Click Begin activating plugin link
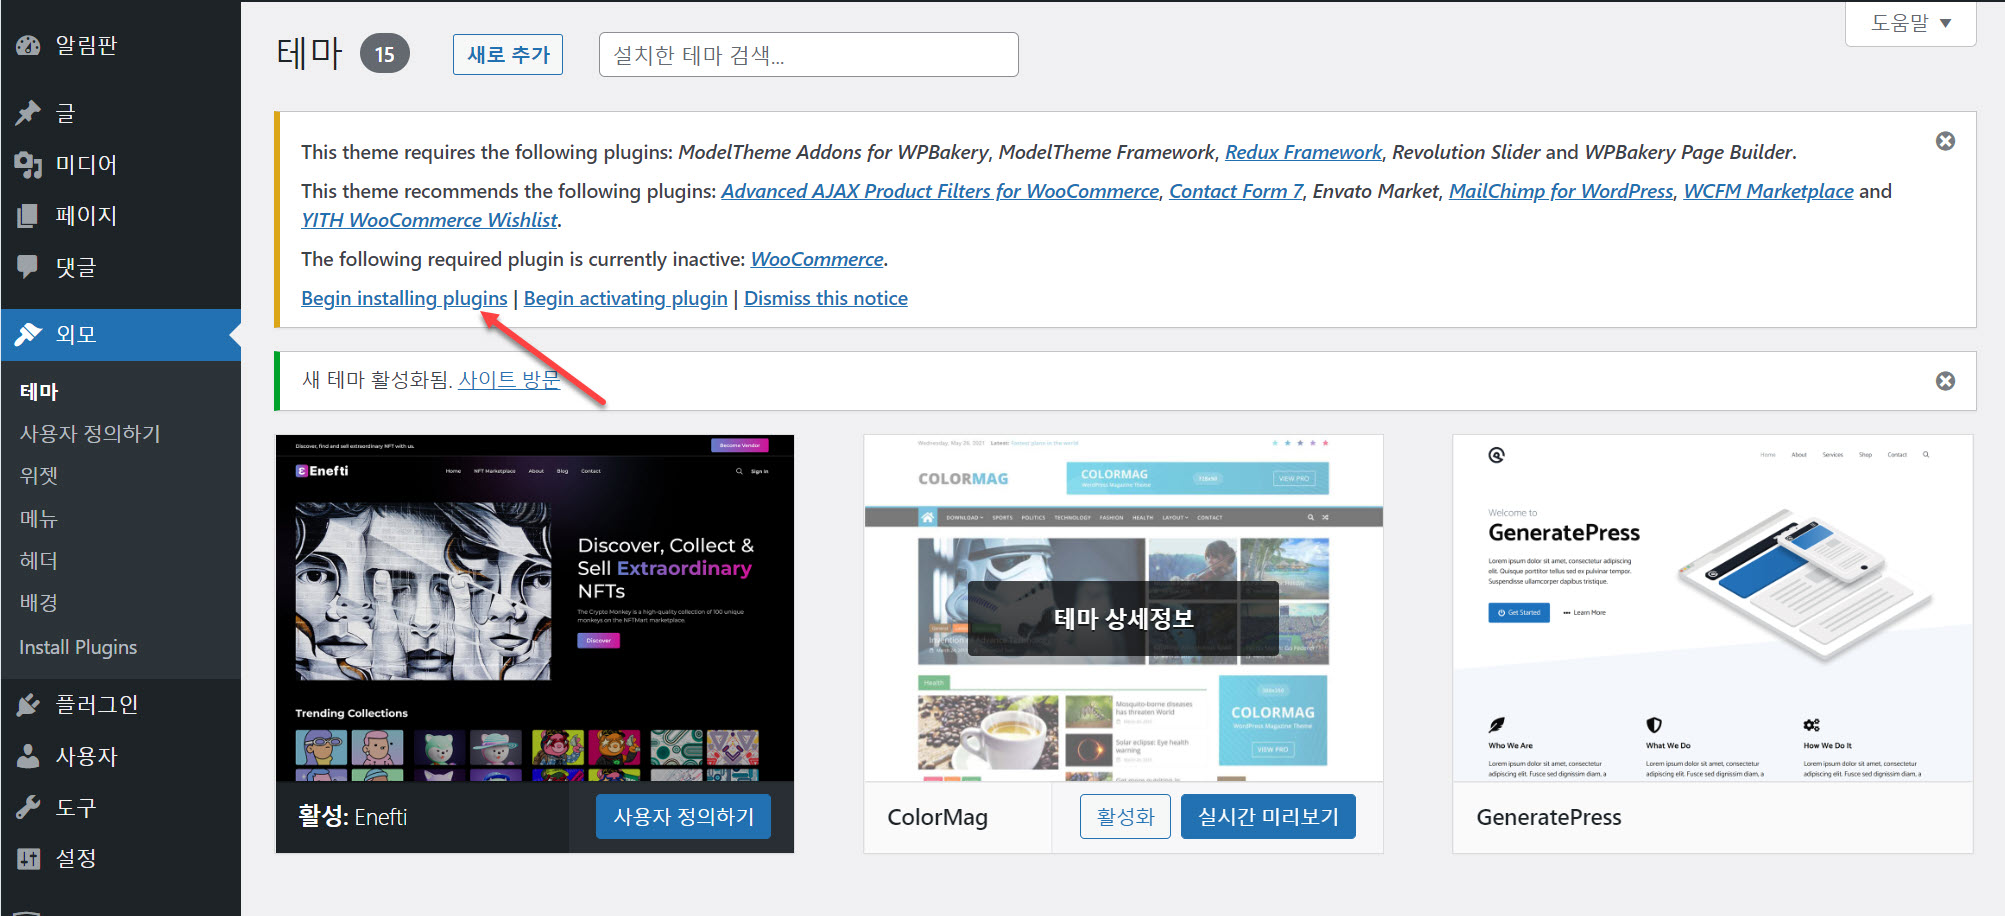This screenshot has height=916, width=2005. [625, 298]
